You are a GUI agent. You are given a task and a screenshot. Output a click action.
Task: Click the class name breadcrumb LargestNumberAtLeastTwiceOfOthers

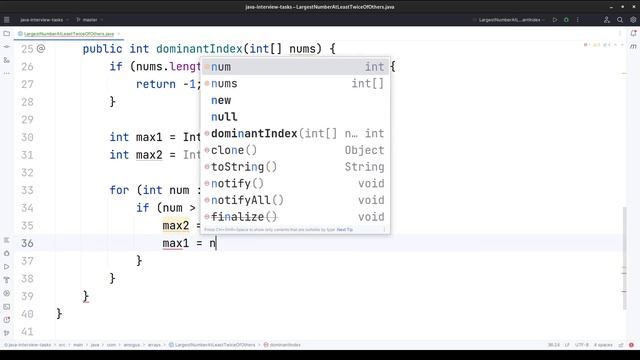tap(212, 345)
